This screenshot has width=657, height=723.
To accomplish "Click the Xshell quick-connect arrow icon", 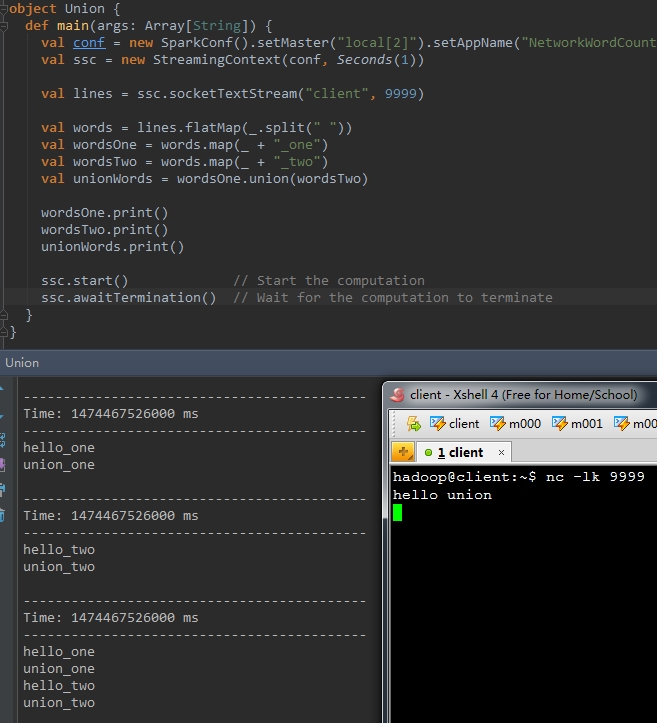I will (412, 423).
